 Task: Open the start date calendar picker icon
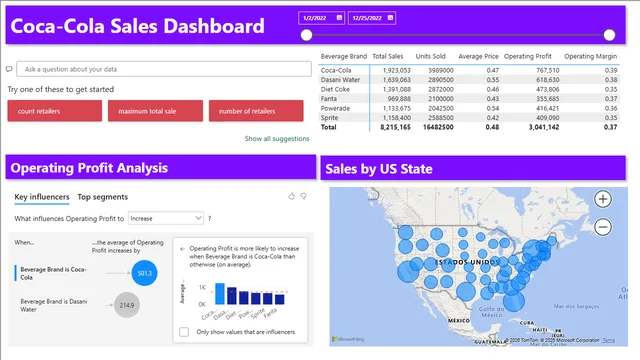point(339,18)
